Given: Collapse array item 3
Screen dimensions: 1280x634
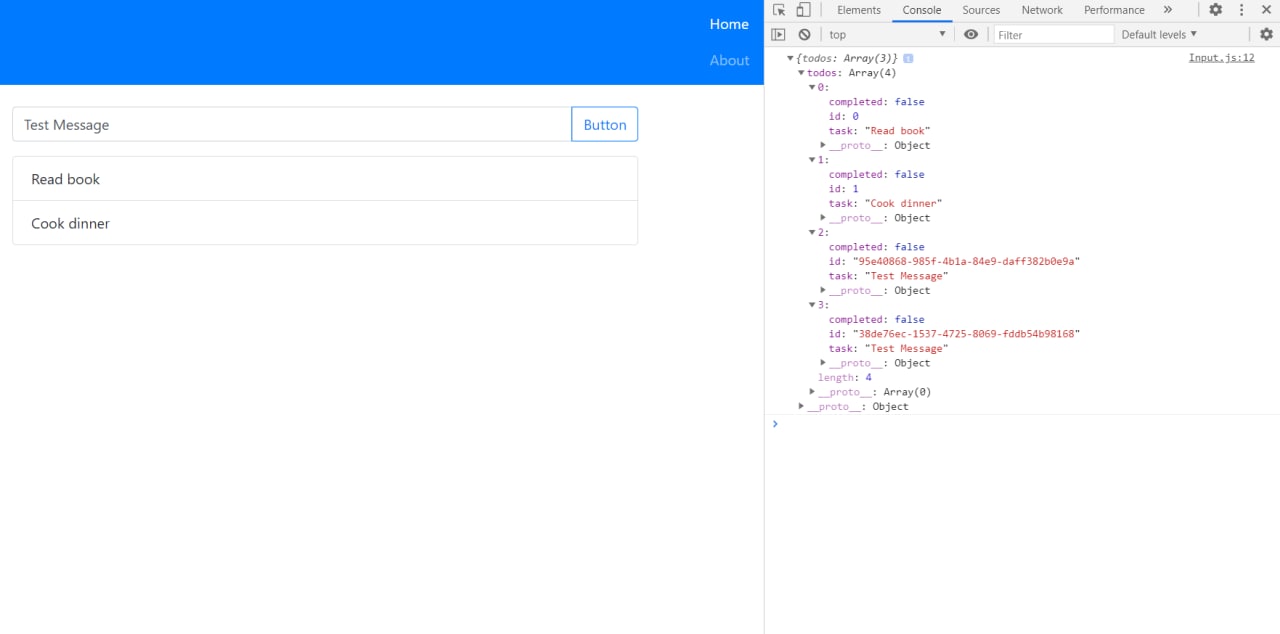Looking at the screenshot, I should click(812, 305).
